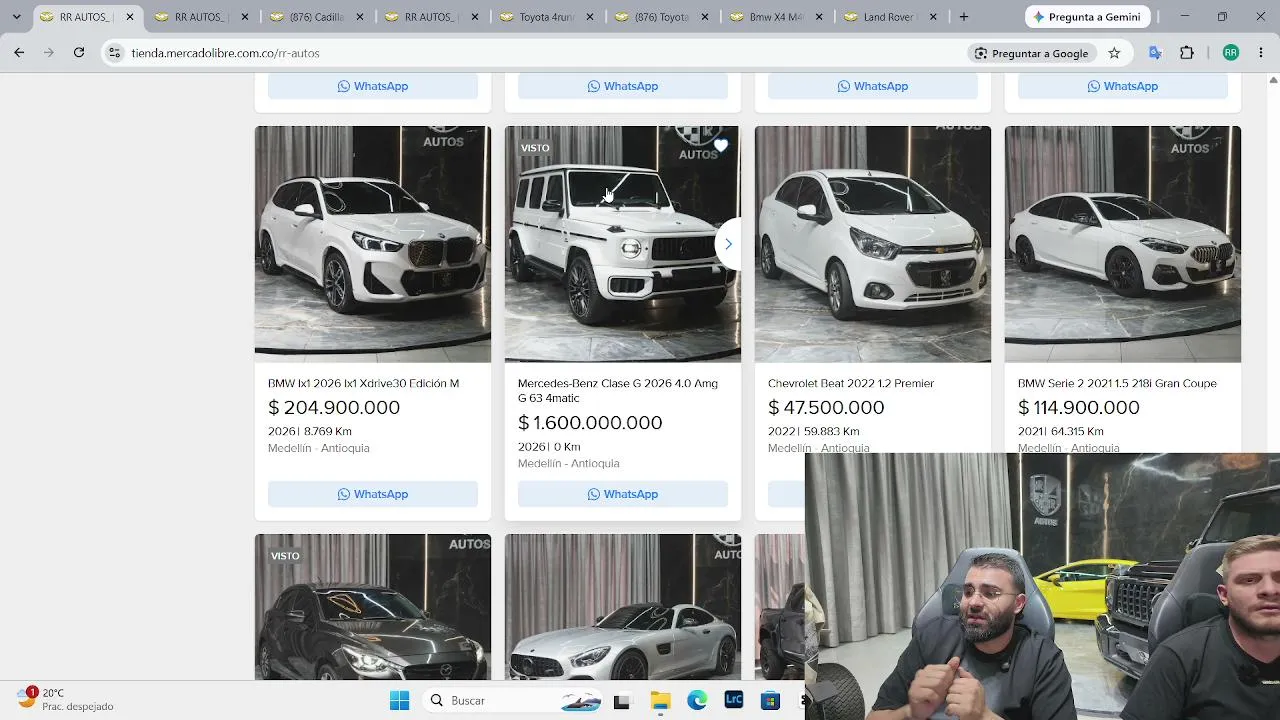Open the white BMW Serie 2 photo
1280x720 pixels.
[1123, 244]
